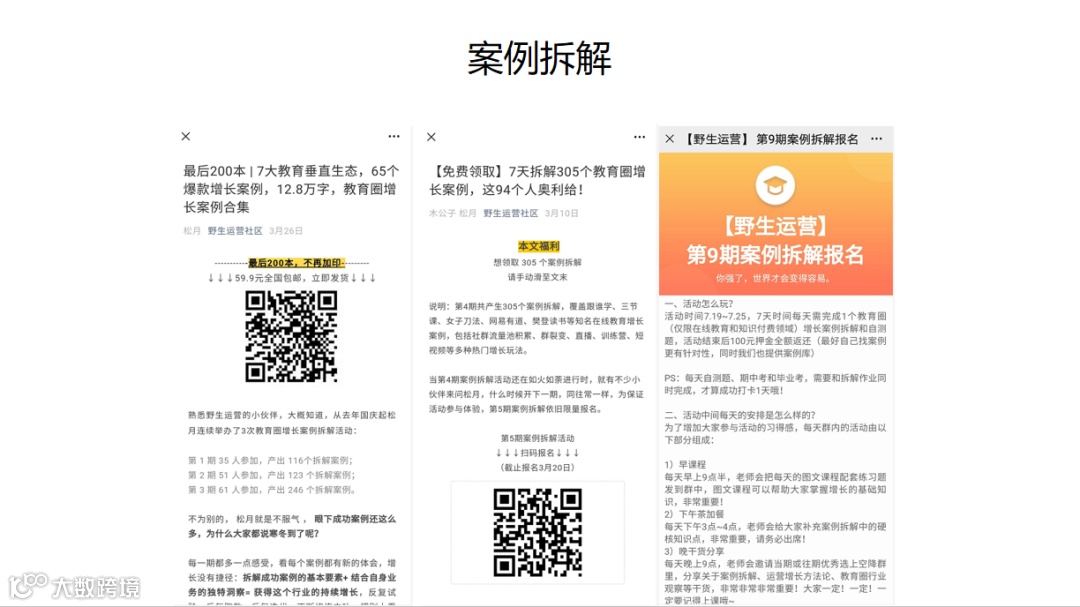Click the slogan 你强了，世界才会变得容易。
Screen dimensions: 1080x607
[x=774, y=279]
